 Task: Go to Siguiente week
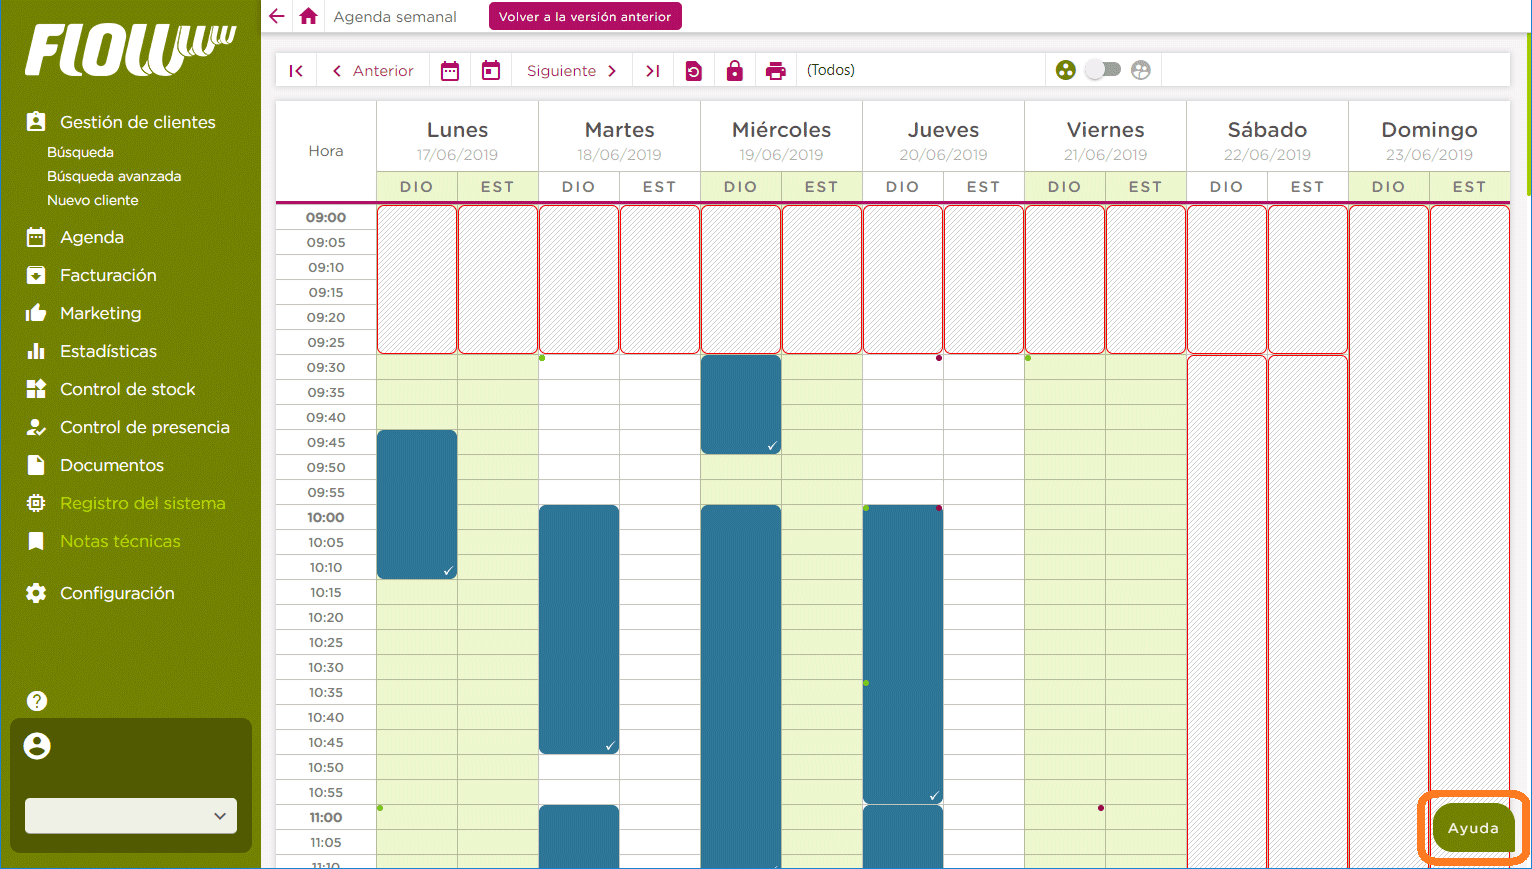point(571,70)
